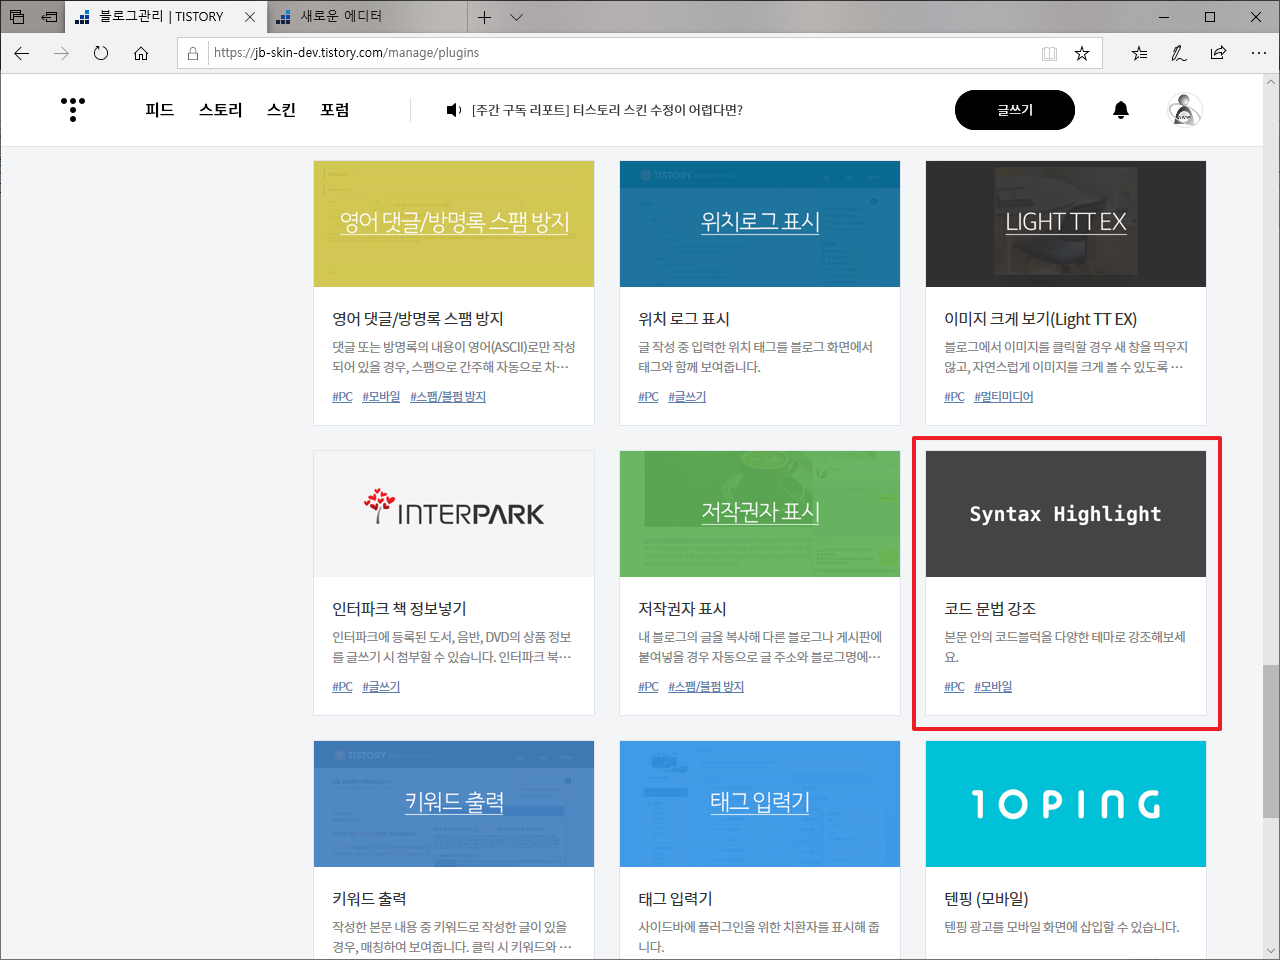Image resolution: width=1280 pixels, height=960 pixels.
Task: Click the Tistory dots logo
Action: (x=73, y=109)
